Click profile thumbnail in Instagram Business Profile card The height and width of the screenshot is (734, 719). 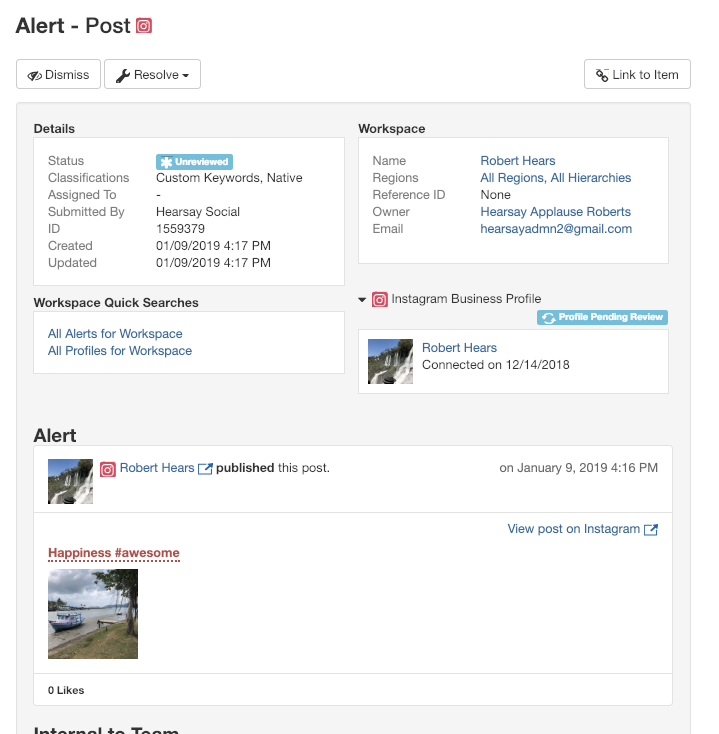pyautogui.click(x=390, y=361)
